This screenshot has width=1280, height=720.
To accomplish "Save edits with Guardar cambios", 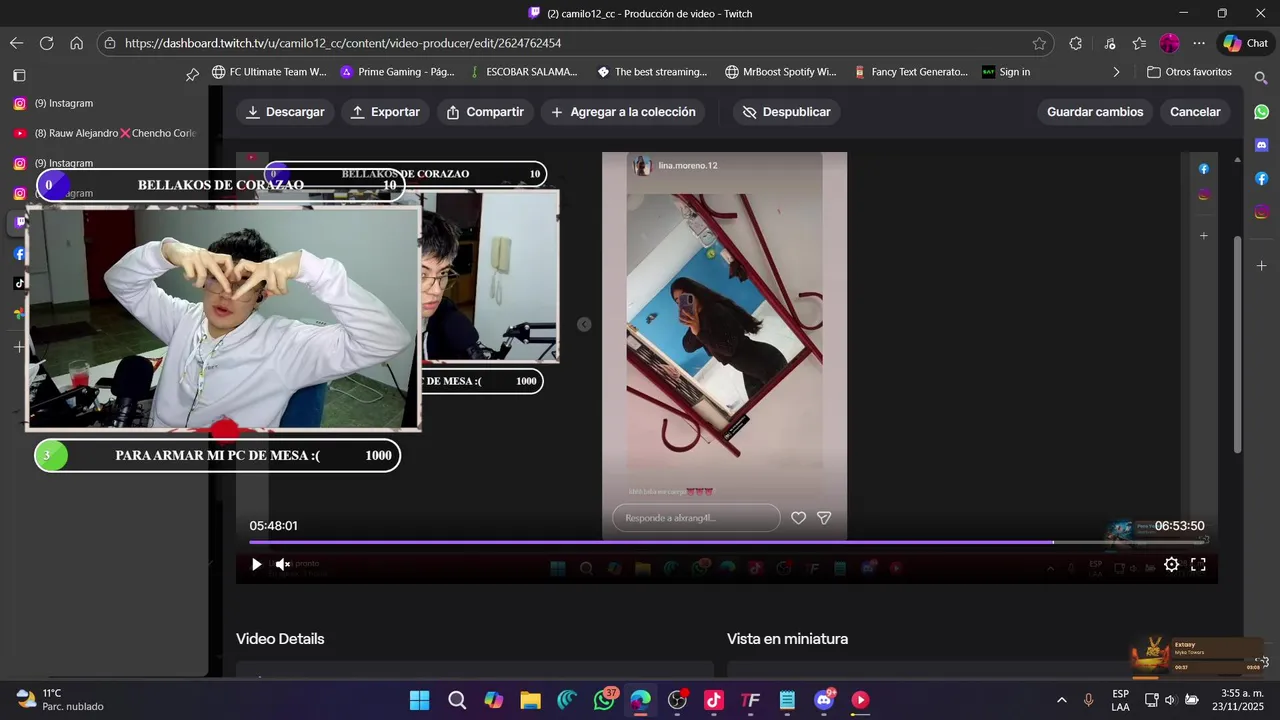I will point(1095,112).
